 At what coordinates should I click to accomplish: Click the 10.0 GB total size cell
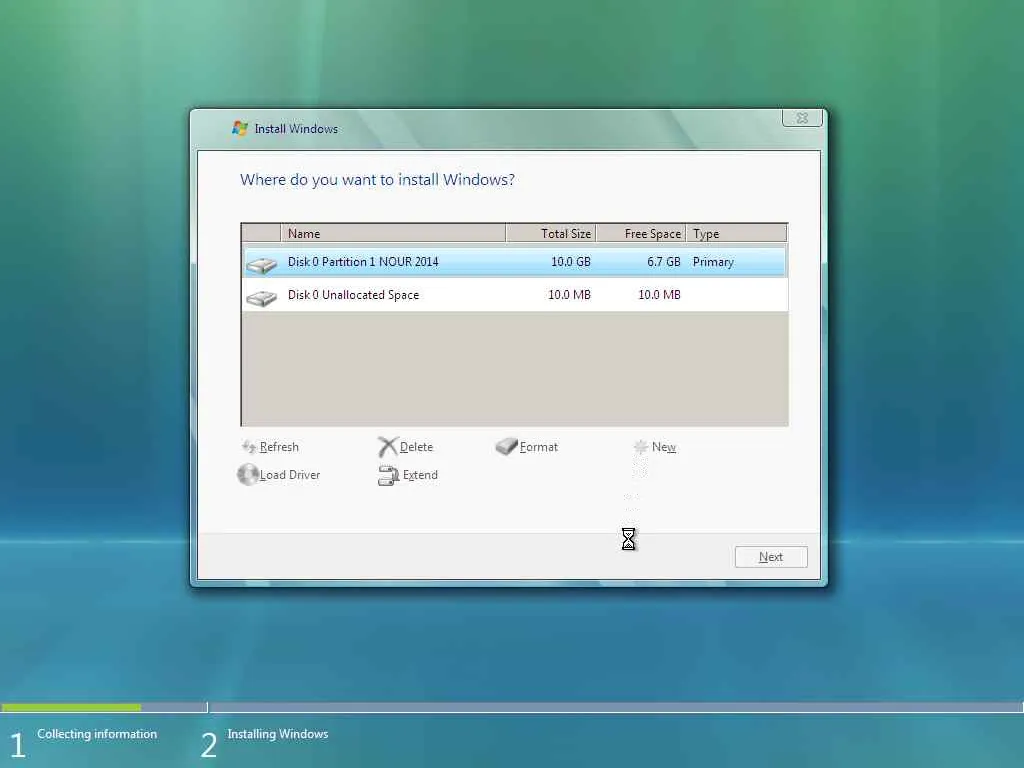tap(571, 262)
